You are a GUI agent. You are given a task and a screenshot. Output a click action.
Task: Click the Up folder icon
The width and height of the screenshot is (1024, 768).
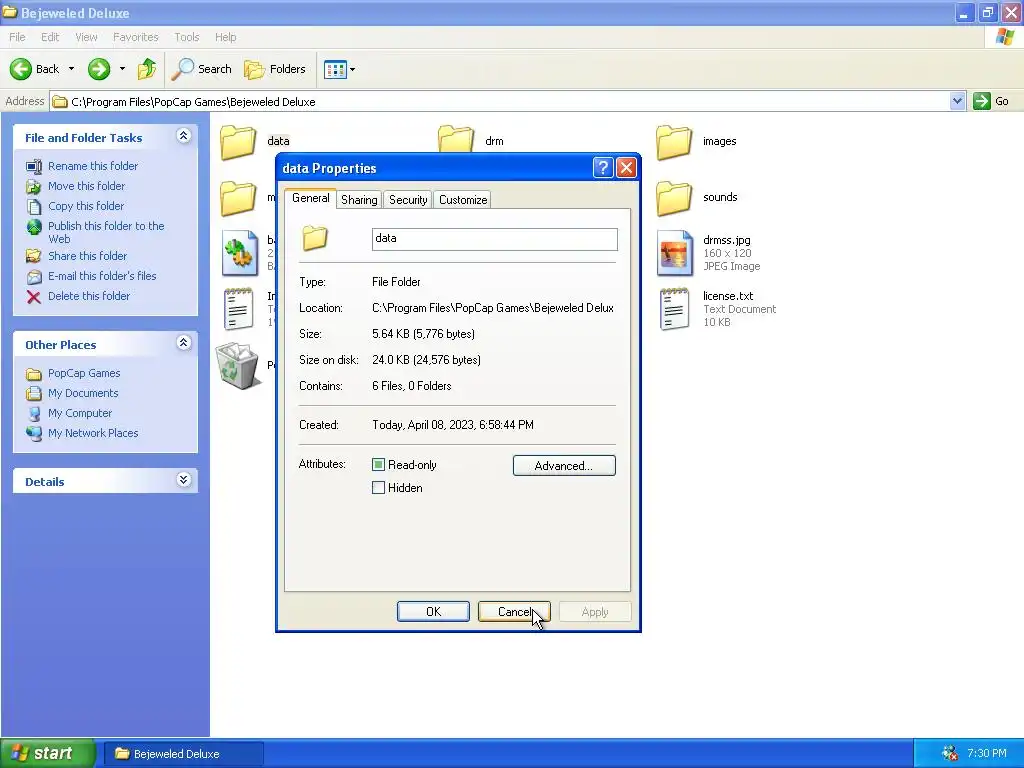[147, 69]
